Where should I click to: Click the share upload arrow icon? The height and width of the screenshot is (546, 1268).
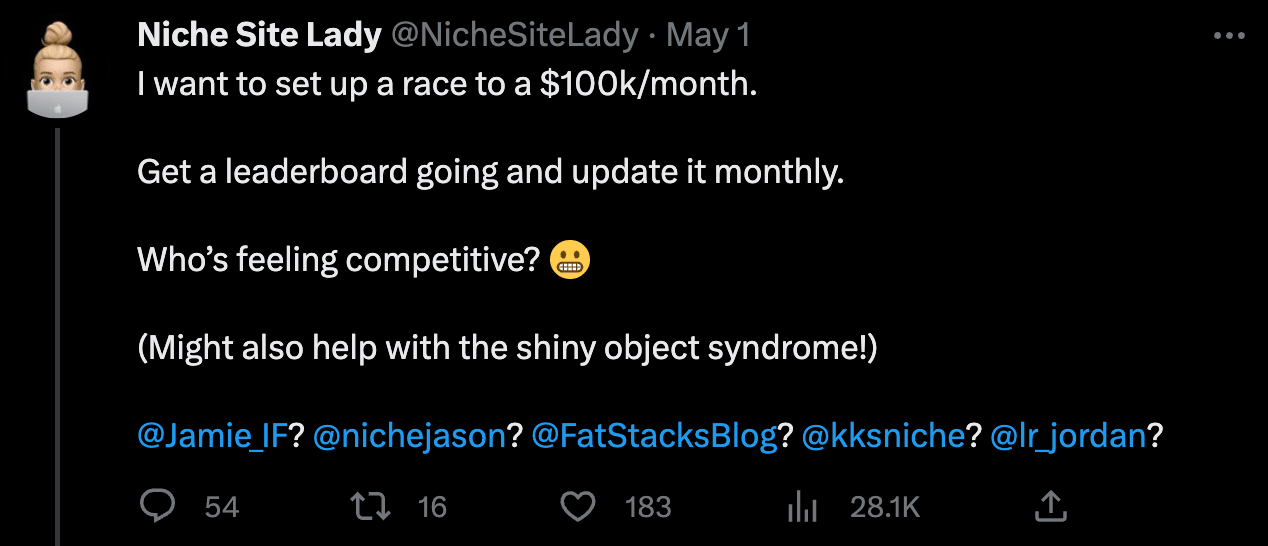1049,507
